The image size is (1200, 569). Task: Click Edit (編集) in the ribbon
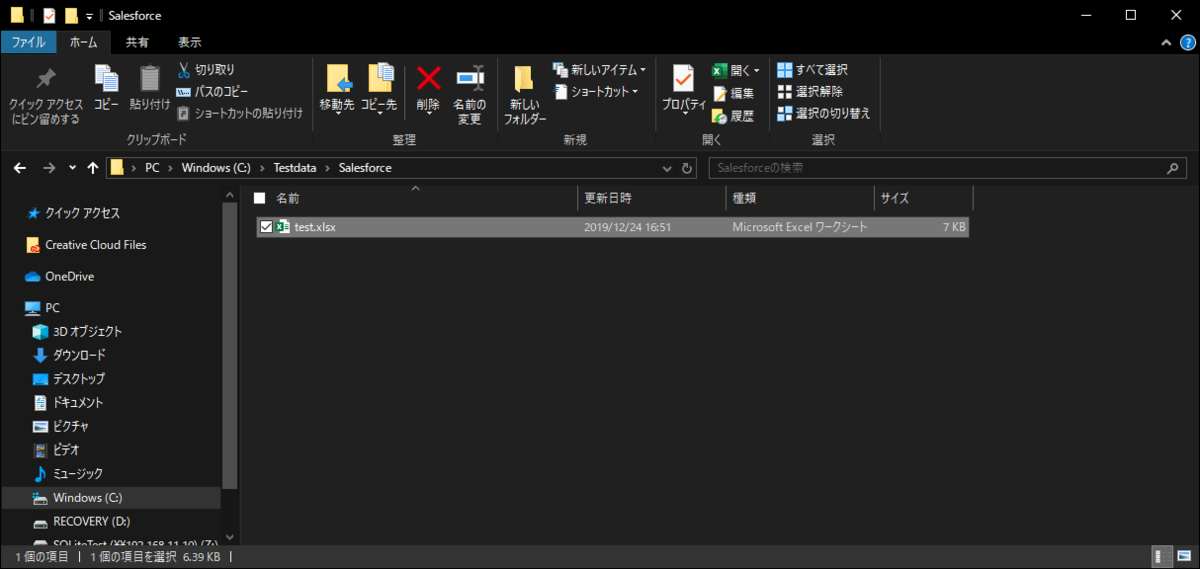[x=733, y=93]
